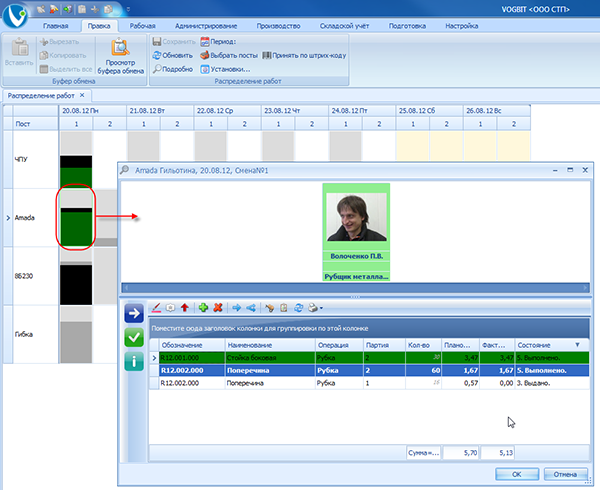Click the green plus add icon
The width and height of the screenshot is (600, 490).
point(204,309)
